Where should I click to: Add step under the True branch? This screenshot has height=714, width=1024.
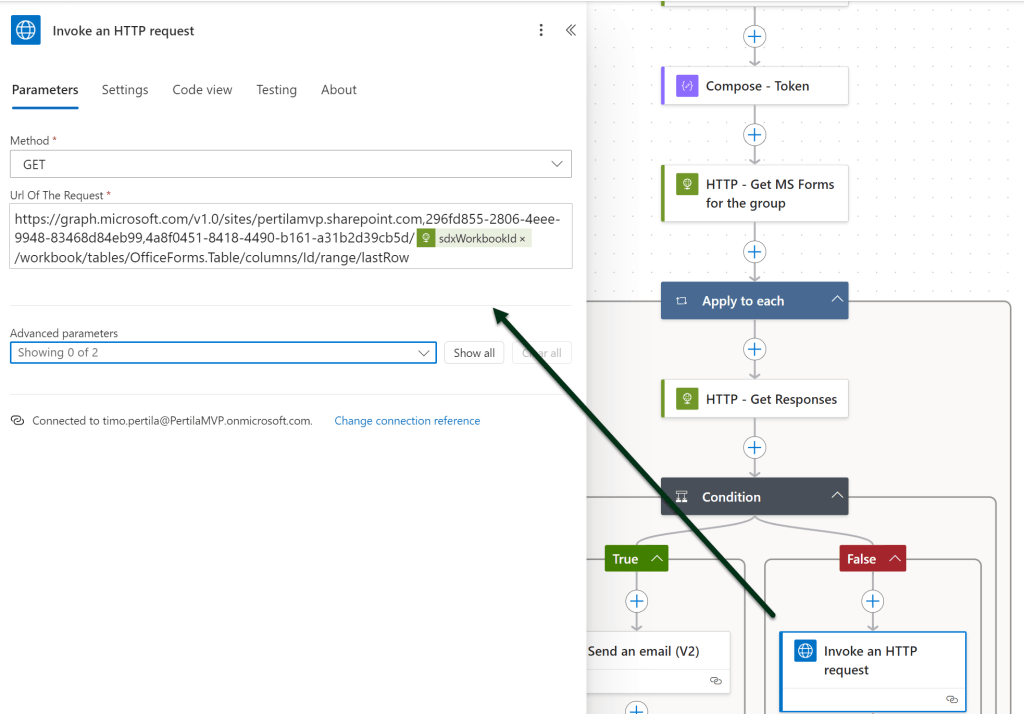637,601
